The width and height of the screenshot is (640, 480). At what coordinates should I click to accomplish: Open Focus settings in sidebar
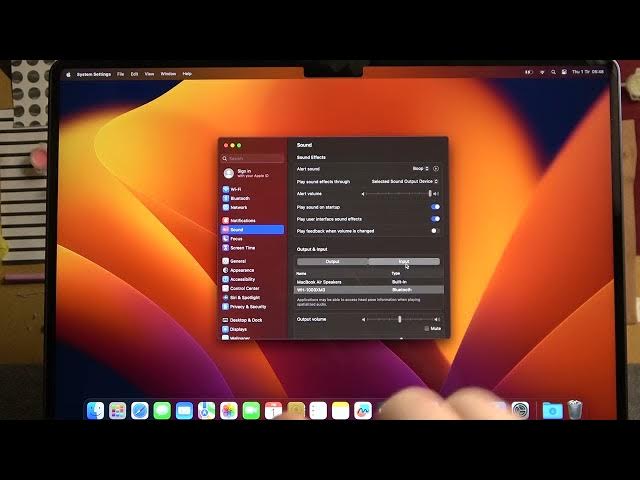(x=233, y=239)
